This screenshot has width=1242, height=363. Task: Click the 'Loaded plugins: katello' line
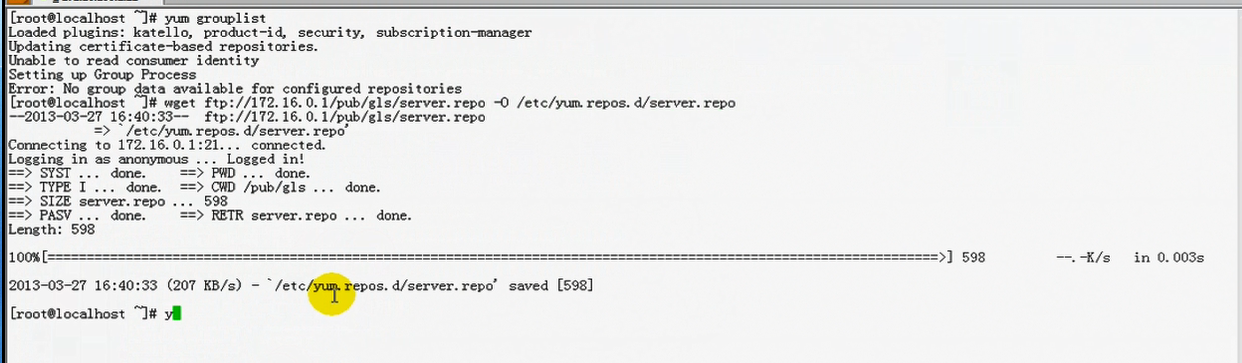(270, 33)
